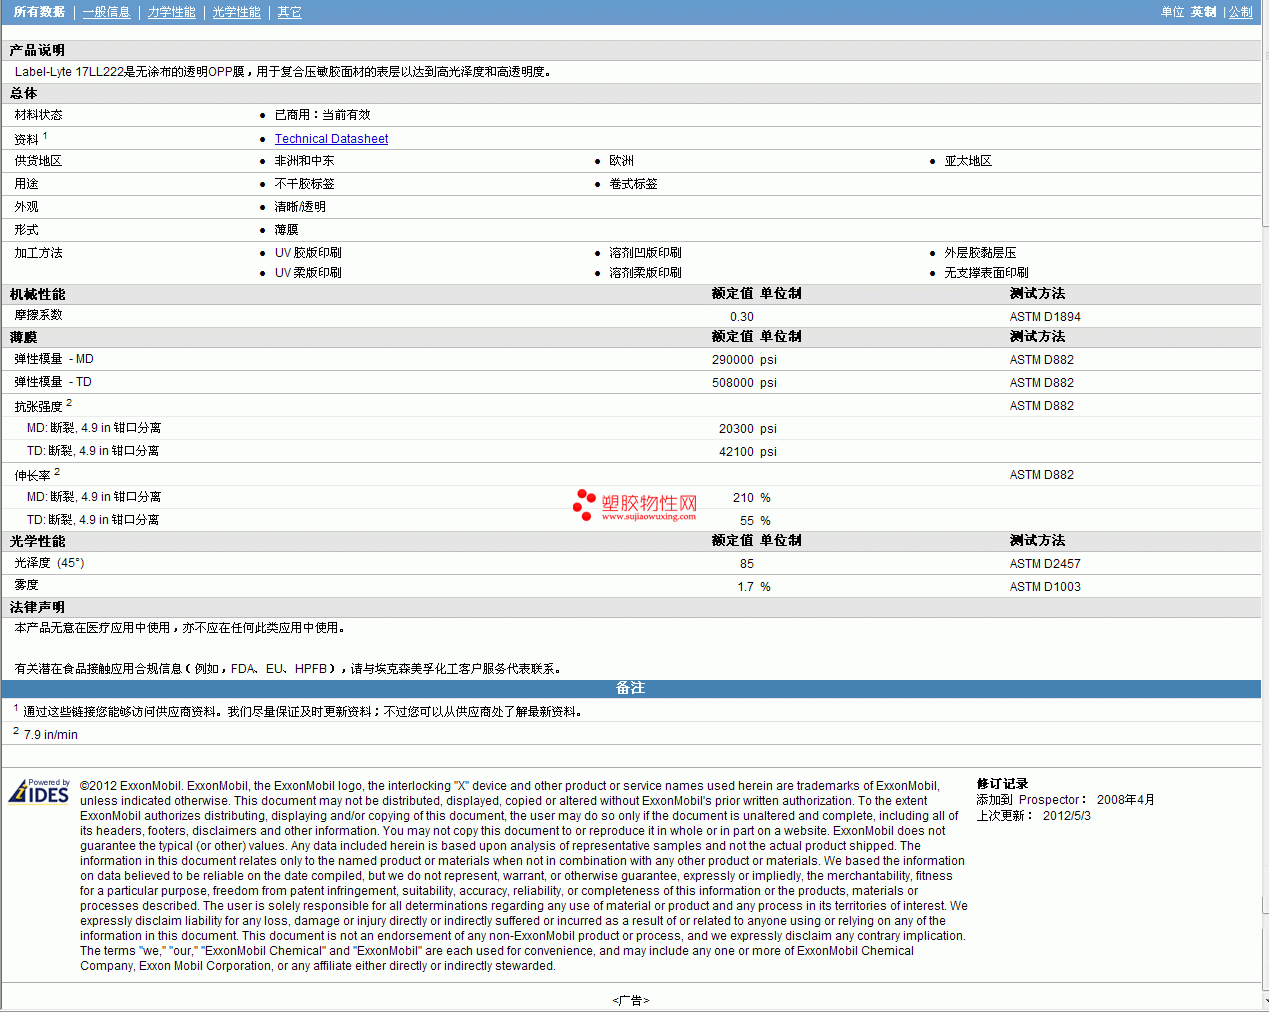The width and height of the screenshot is (1269, 1012).
Task: Click the 总体 section header
Action: 23,93
